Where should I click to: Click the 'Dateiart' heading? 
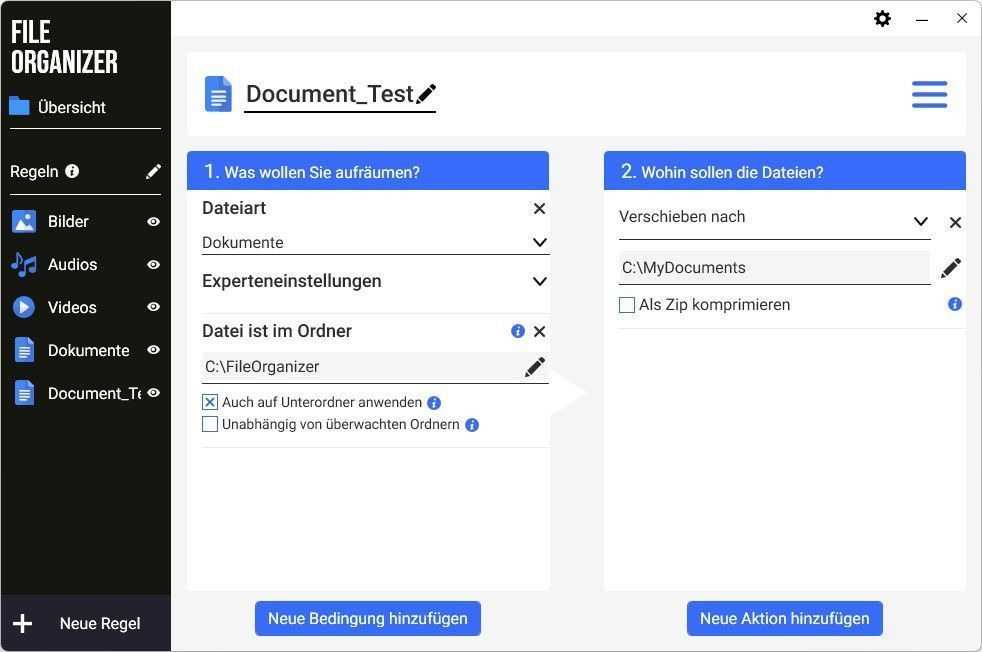[x=234, y=208]
